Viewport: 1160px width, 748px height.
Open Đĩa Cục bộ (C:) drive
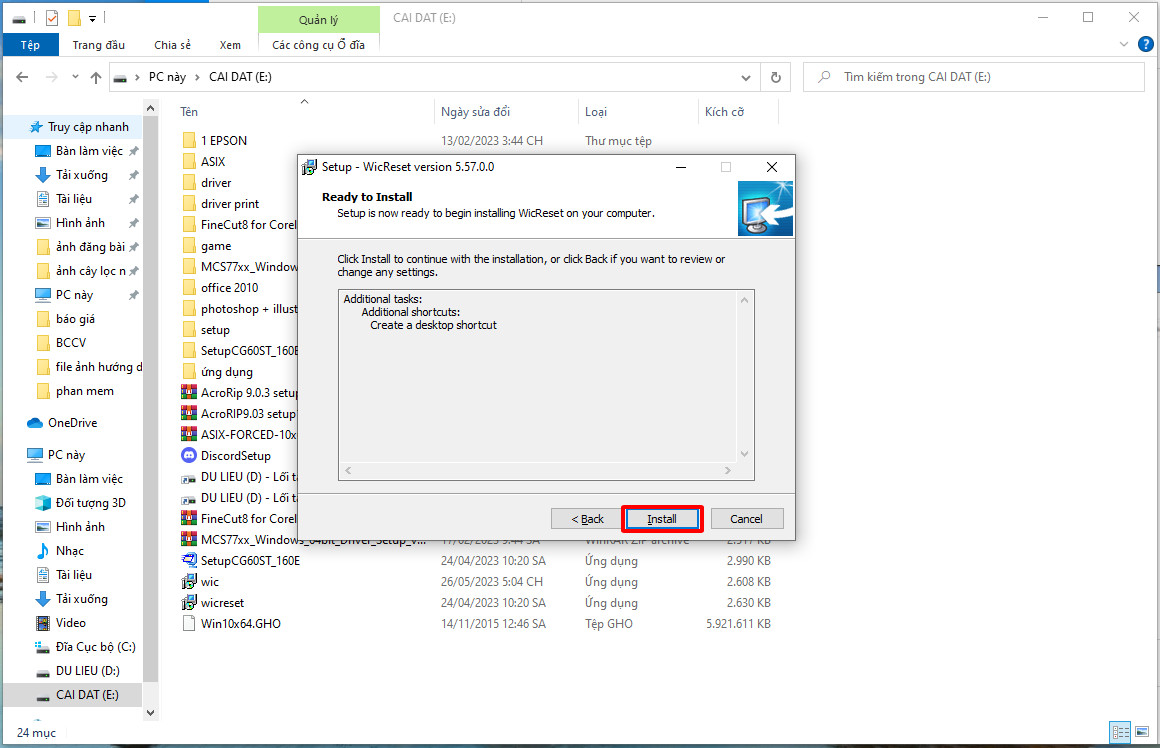[x=95, y=647]
